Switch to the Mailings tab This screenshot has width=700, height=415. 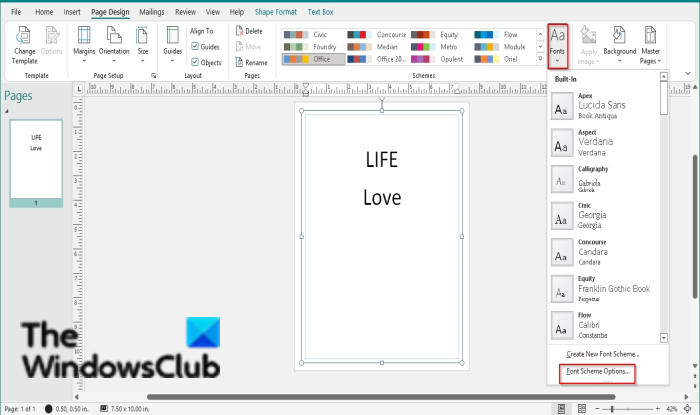152,12
